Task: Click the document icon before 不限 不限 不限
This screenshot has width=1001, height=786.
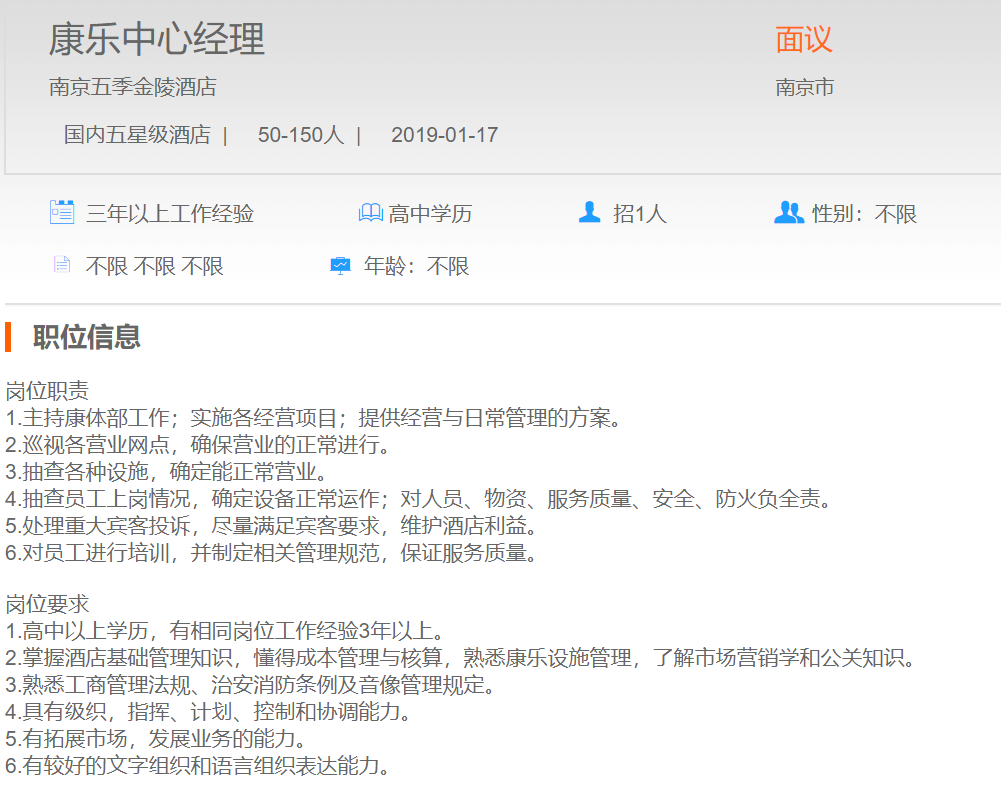Action: coord(62,265)
